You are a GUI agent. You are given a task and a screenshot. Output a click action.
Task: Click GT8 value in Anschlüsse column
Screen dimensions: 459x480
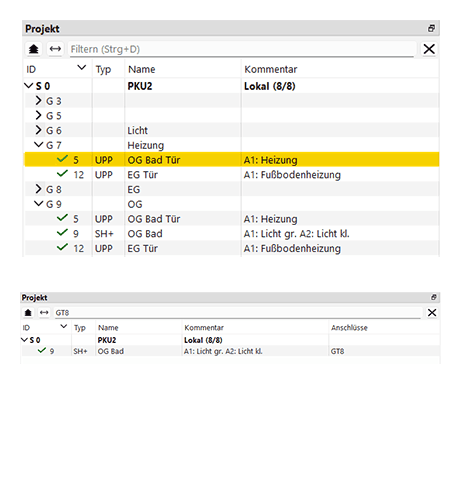(x=338, y=351)
